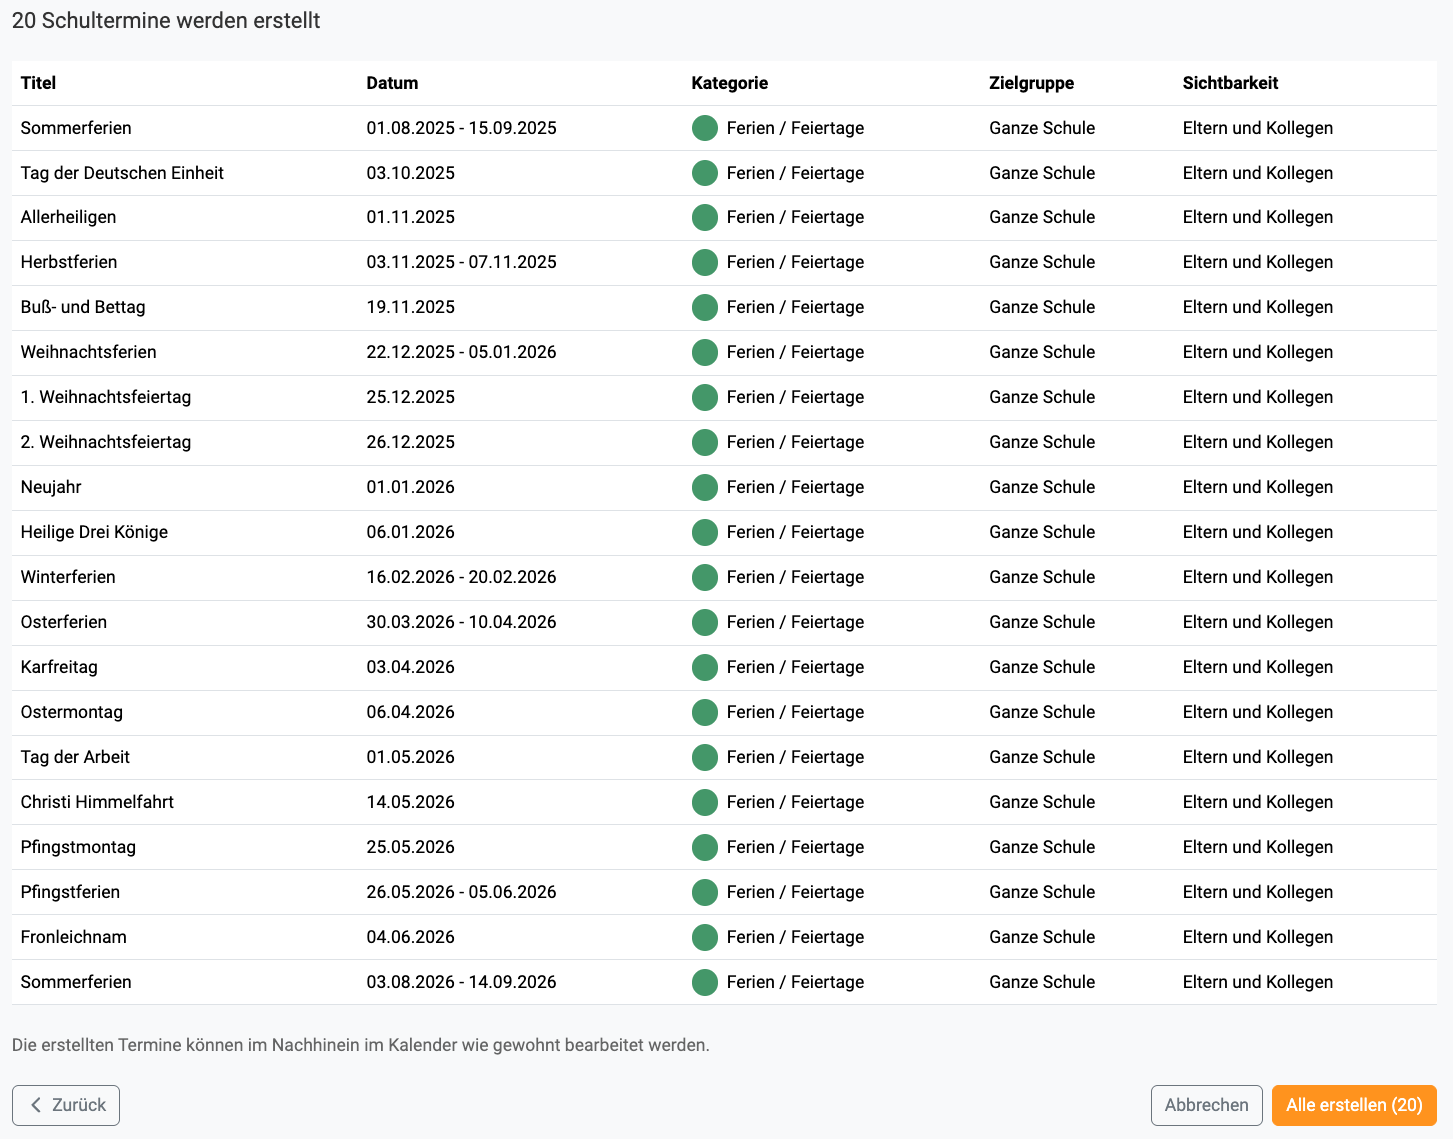Click the Zurück back arrow icon
The height and width of the screenshot is (1139, 1453).
[x=36, y=1105]
